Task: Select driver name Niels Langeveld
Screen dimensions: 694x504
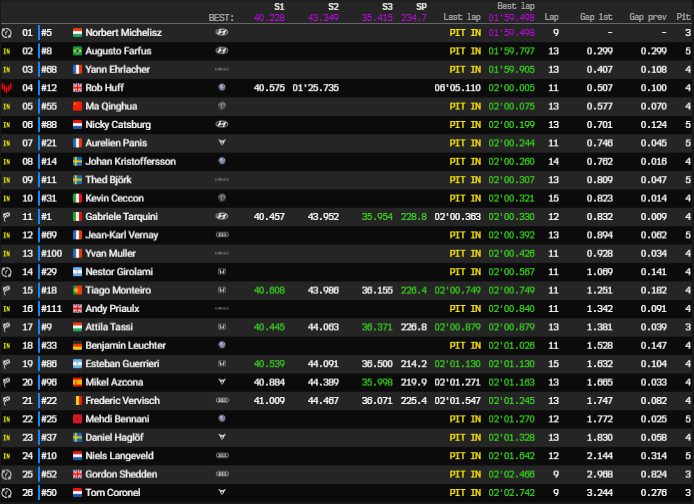Action: click(x=120, y=456)
